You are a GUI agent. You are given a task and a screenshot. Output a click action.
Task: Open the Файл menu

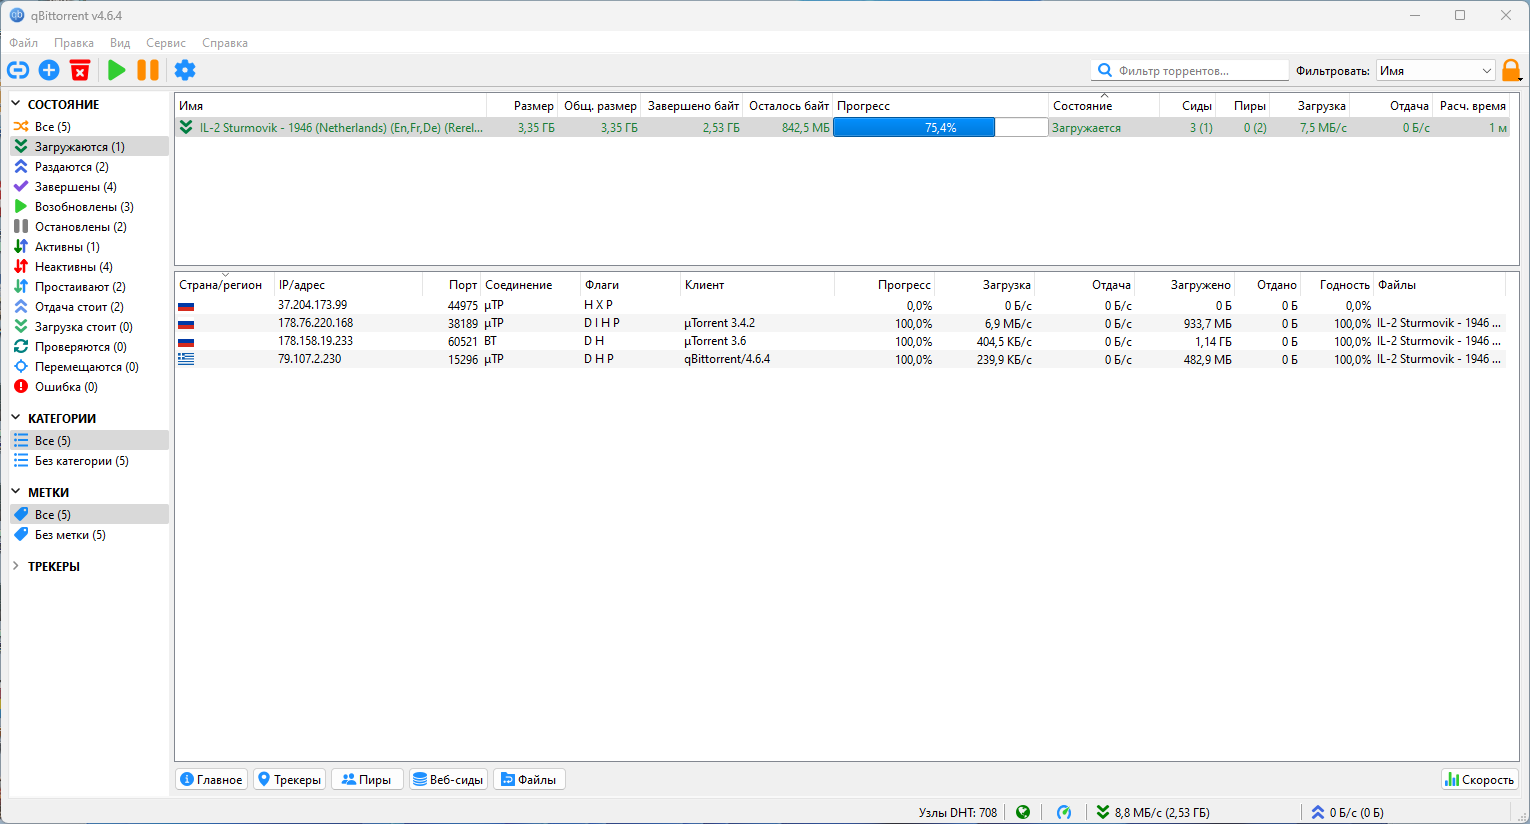click(x=24, y=43)
